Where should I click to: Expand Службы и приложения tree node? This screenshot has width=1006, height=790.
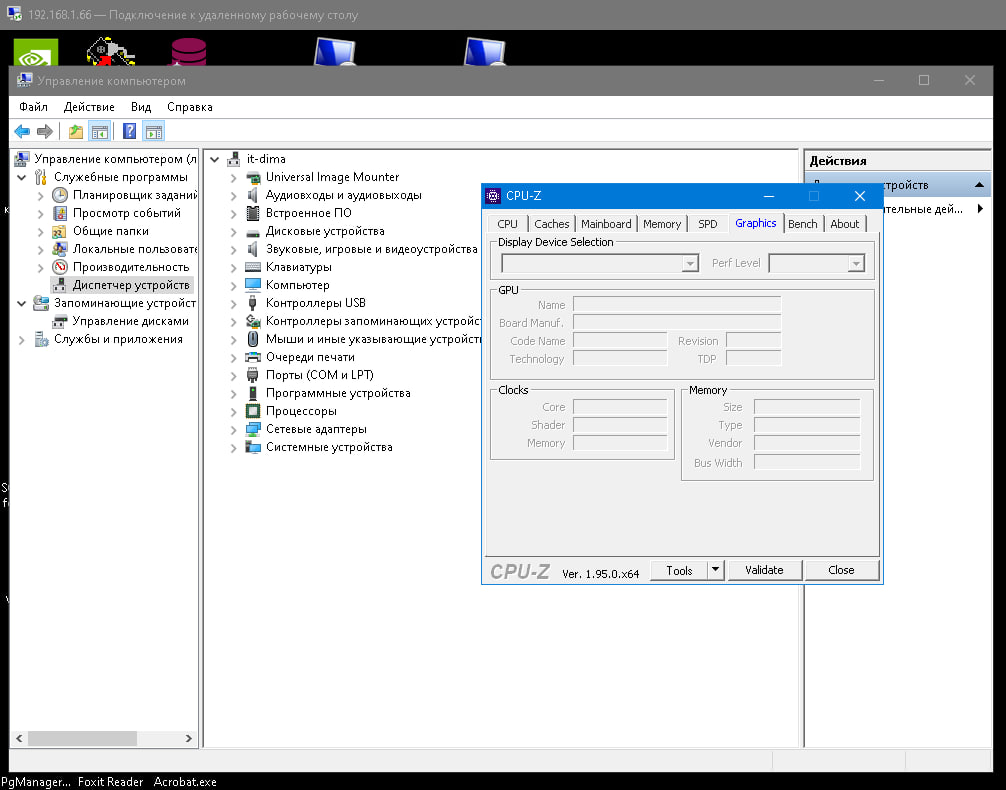(x=22, y=339)
